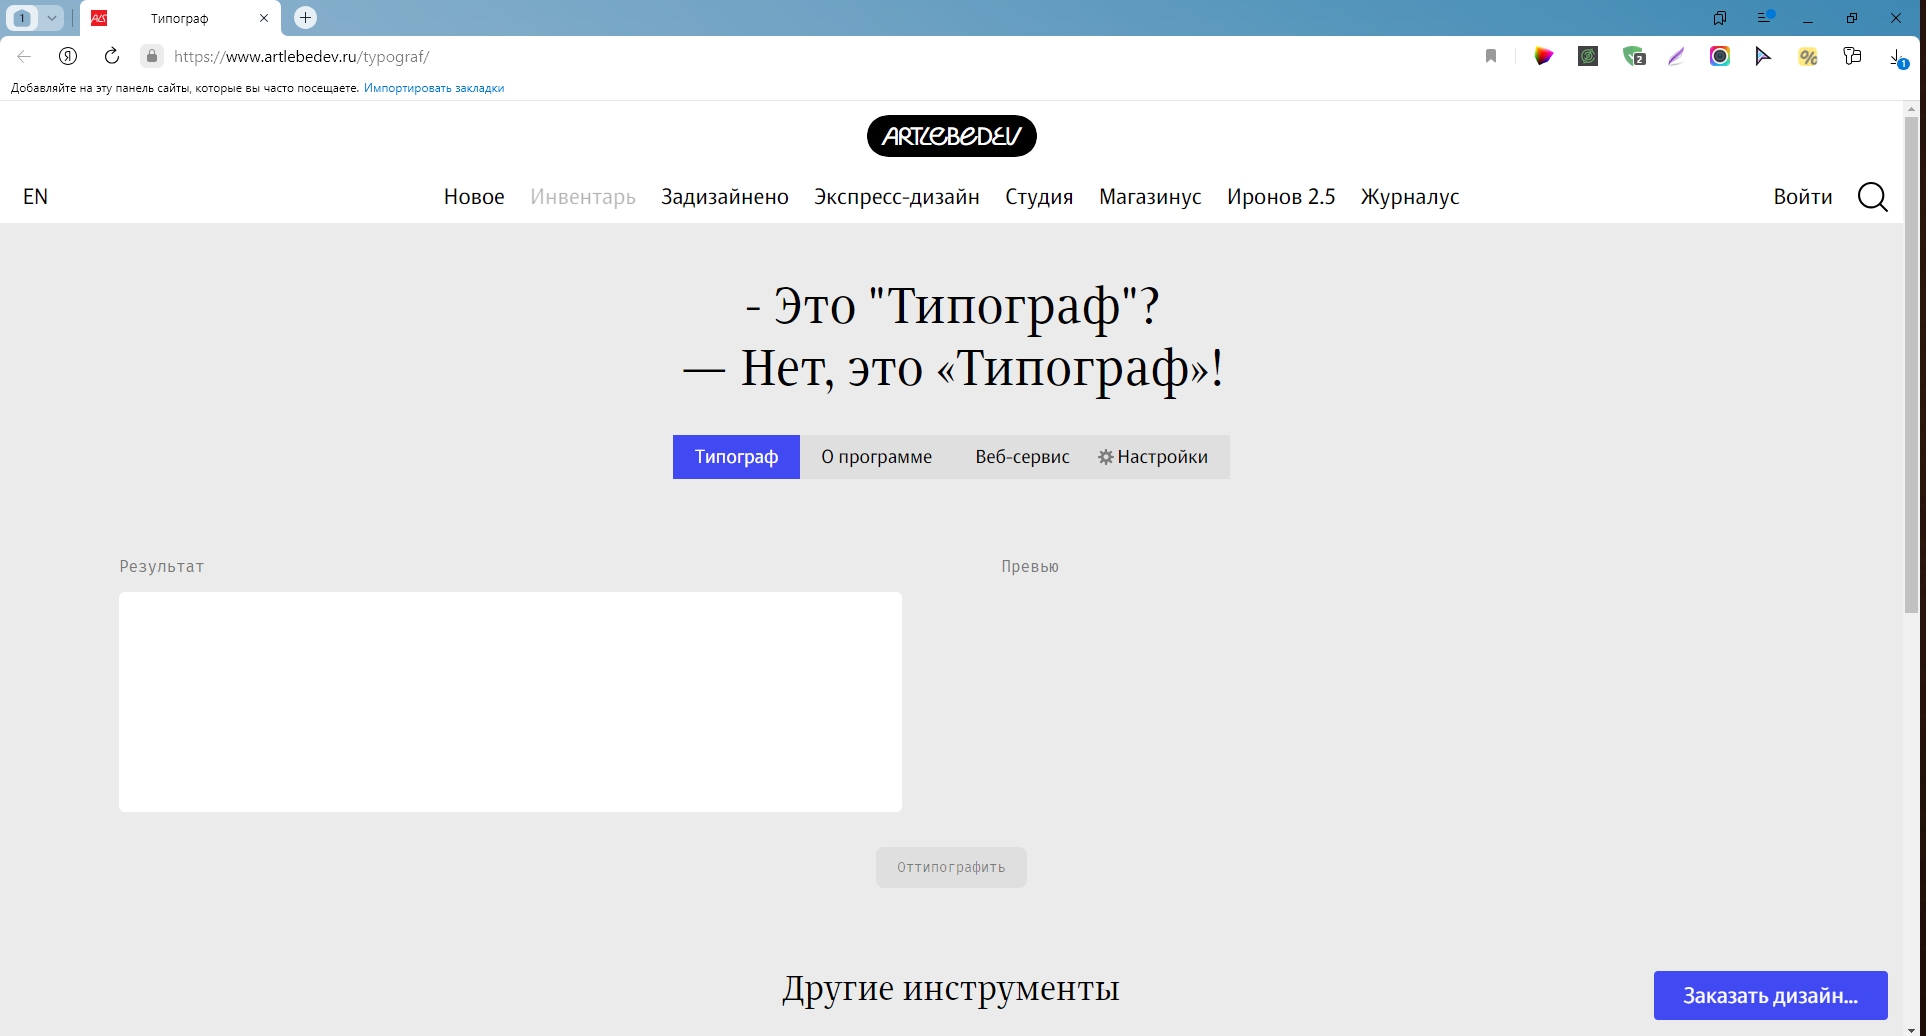Open the extensions puzzle icon
1926x1036 pixels.
tap(1852, 56)
